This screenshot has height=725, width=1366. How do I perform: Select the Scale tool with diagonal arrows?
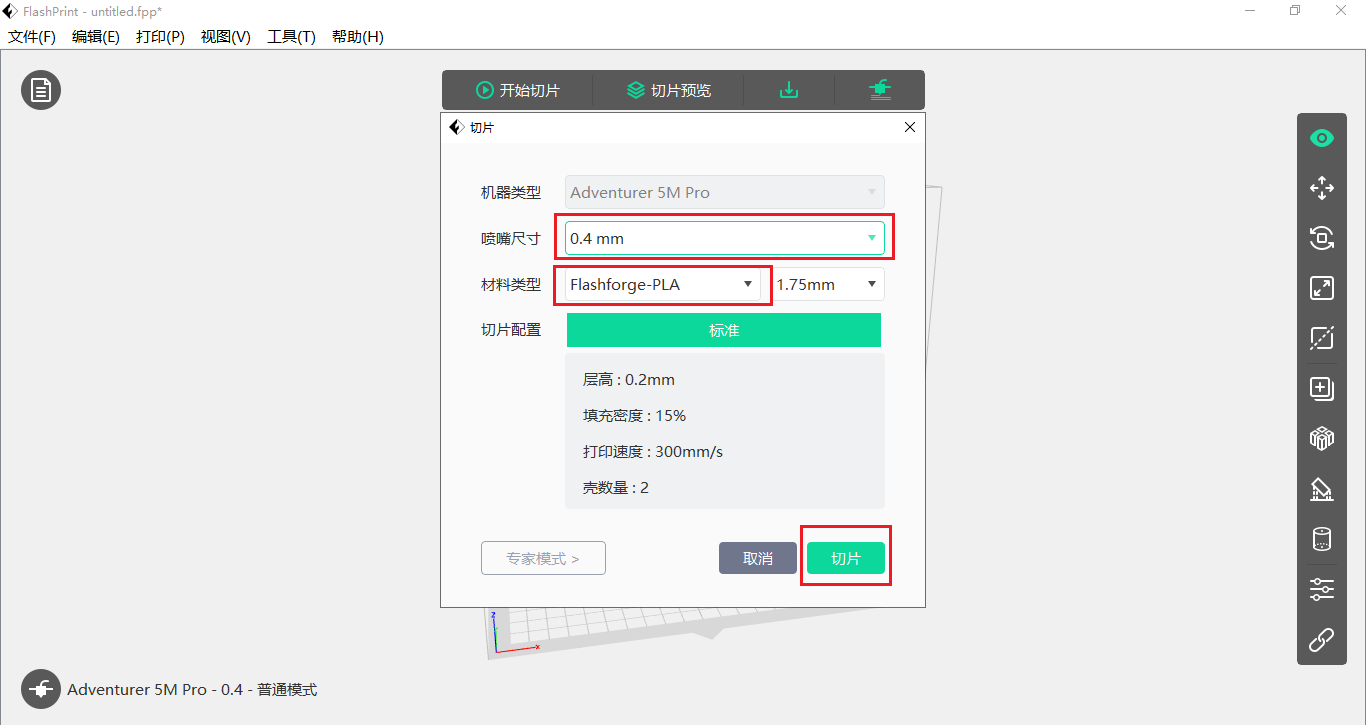pos(1322,288)
